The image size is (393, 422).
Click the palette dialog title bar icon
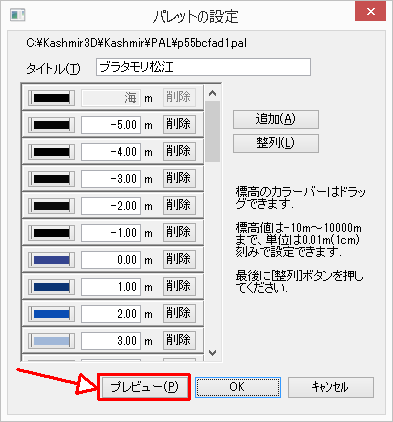click(18, 15)
